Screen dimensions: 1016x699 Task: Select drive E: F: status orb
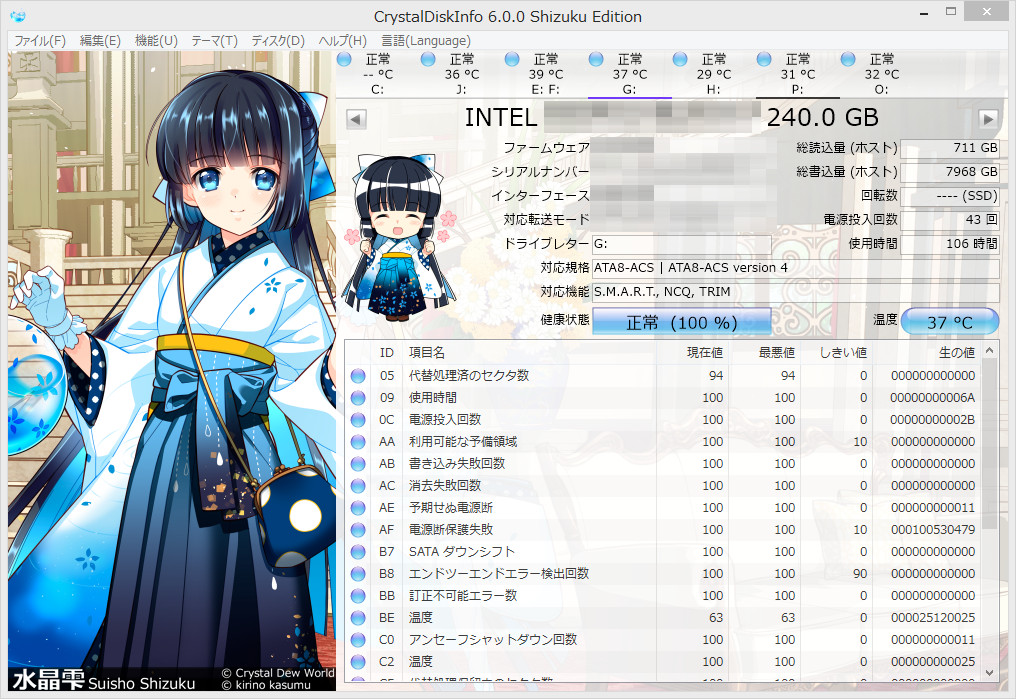tap(513, 60)
